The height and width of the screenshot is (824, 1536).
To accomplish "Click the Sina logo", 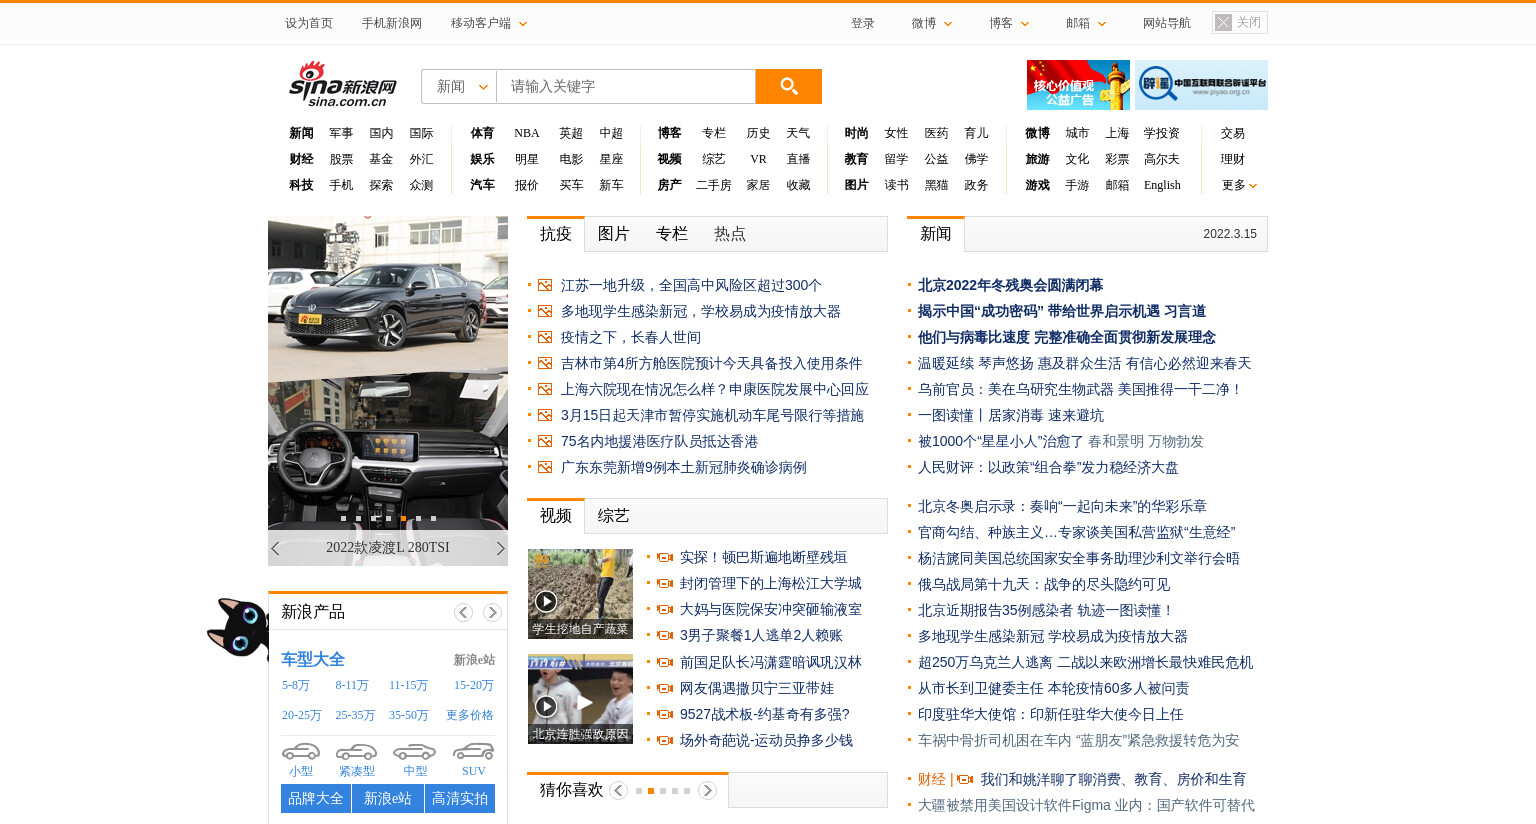I will [x=343, y=84].
